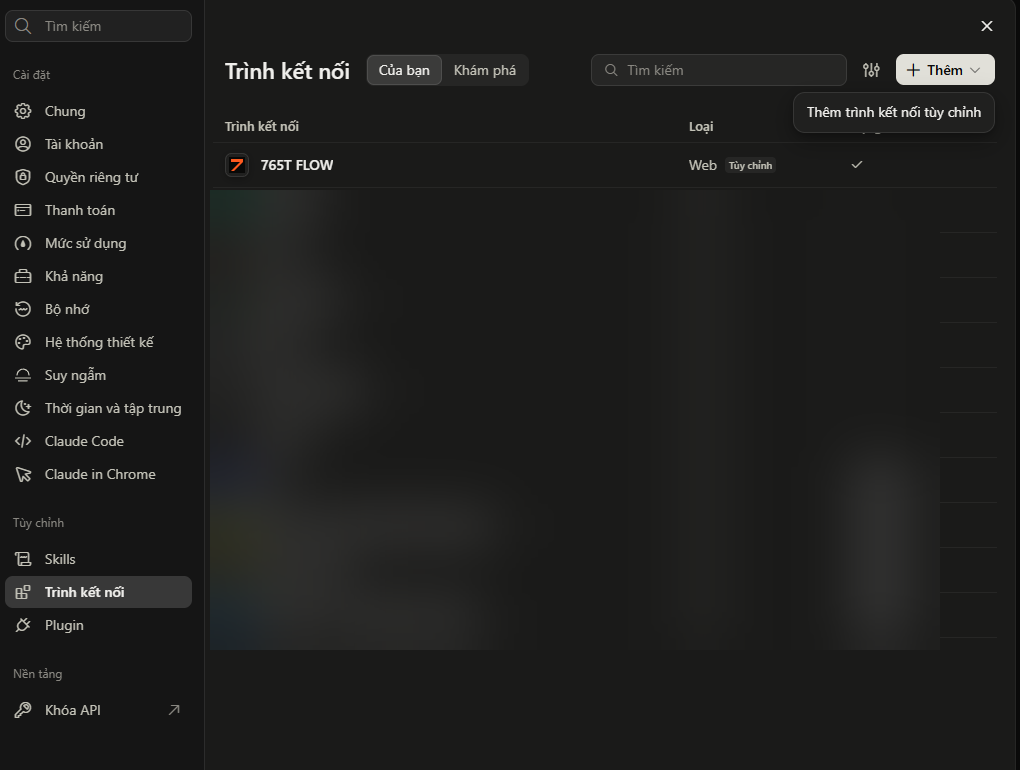This screenshot has height=770, width=1020.
Task: Click the Trình kết nối column header
Action: pyautogui.click(x=262, y=126)
